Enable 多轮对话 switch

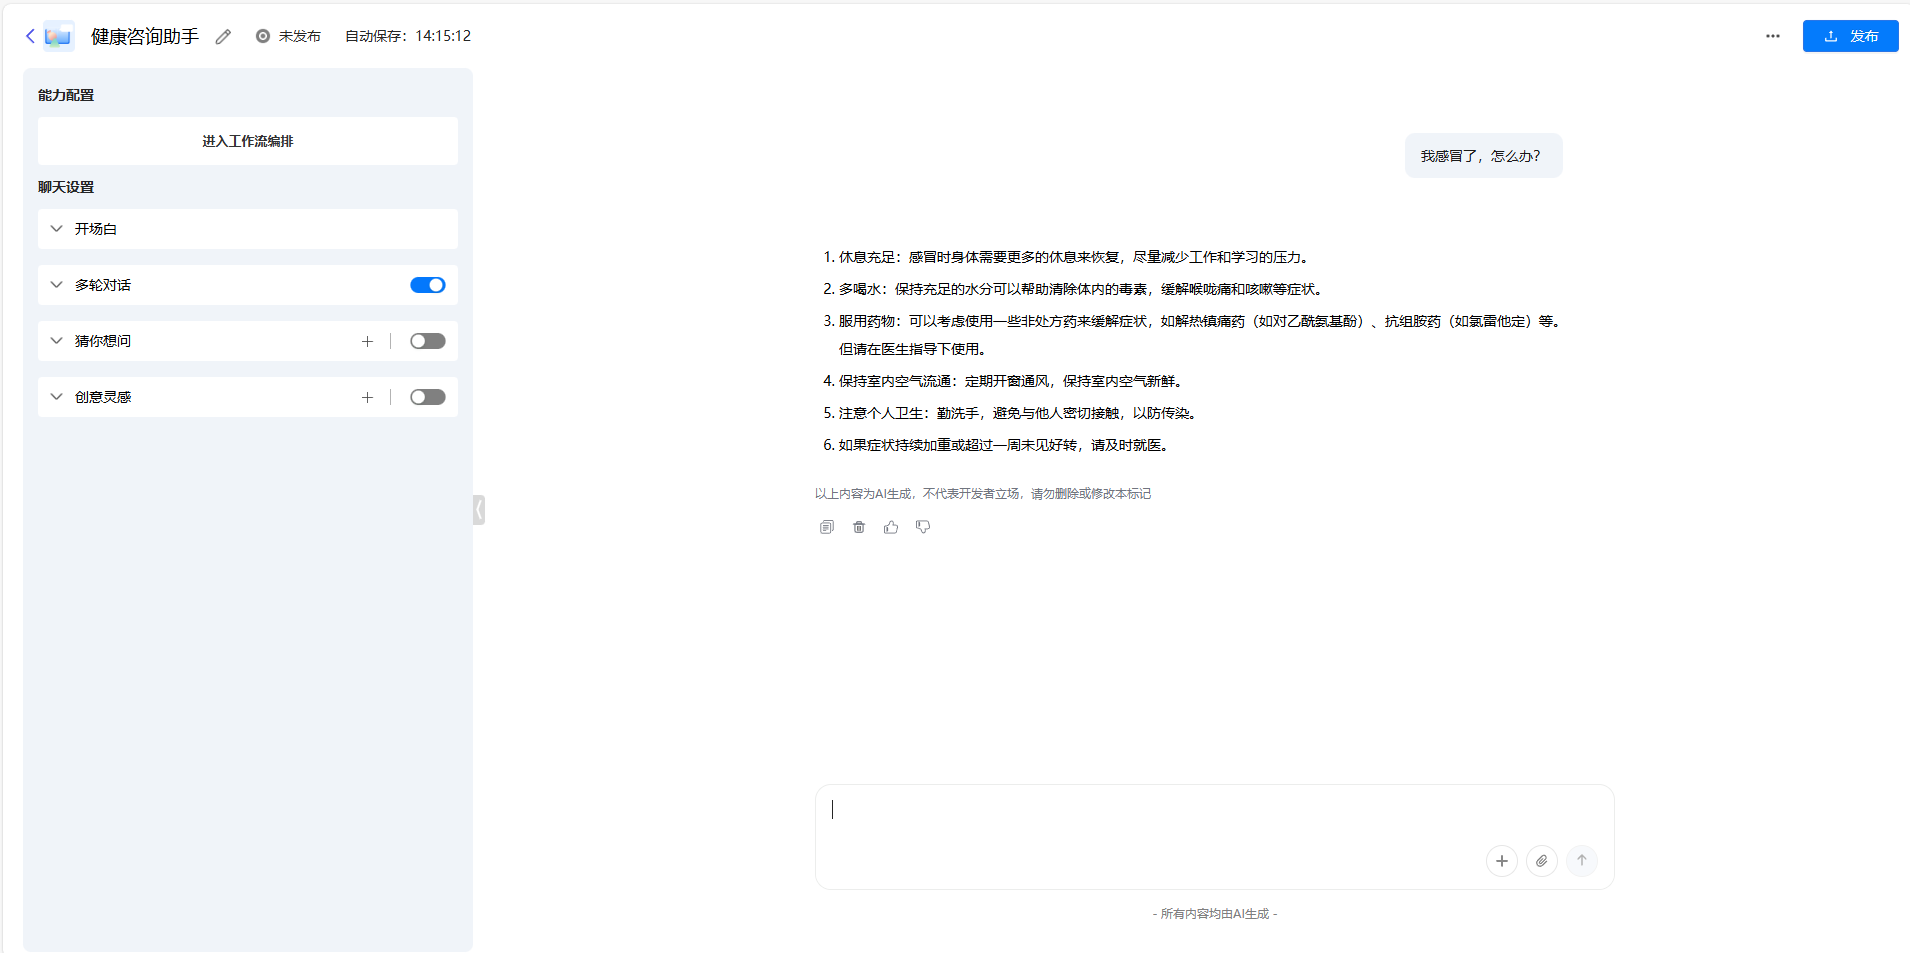tap(427, 284)
